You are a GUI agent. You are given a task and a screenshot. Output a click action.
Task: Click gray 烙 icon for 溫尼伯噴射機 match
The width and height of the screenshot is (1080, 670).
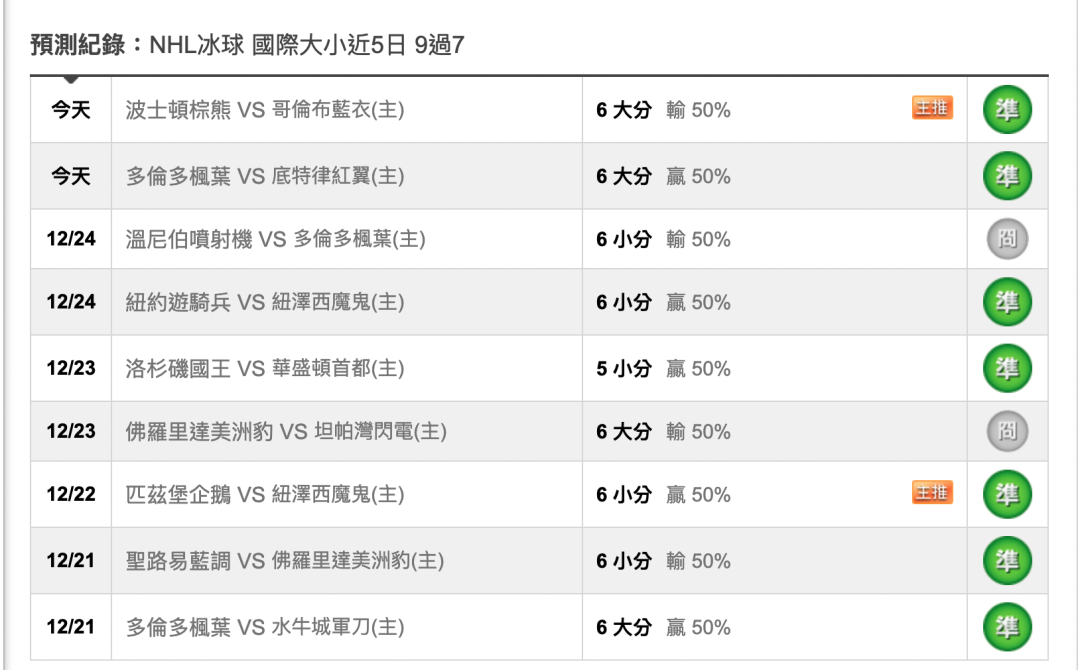pyautogui.click(x=1007, y=239)
